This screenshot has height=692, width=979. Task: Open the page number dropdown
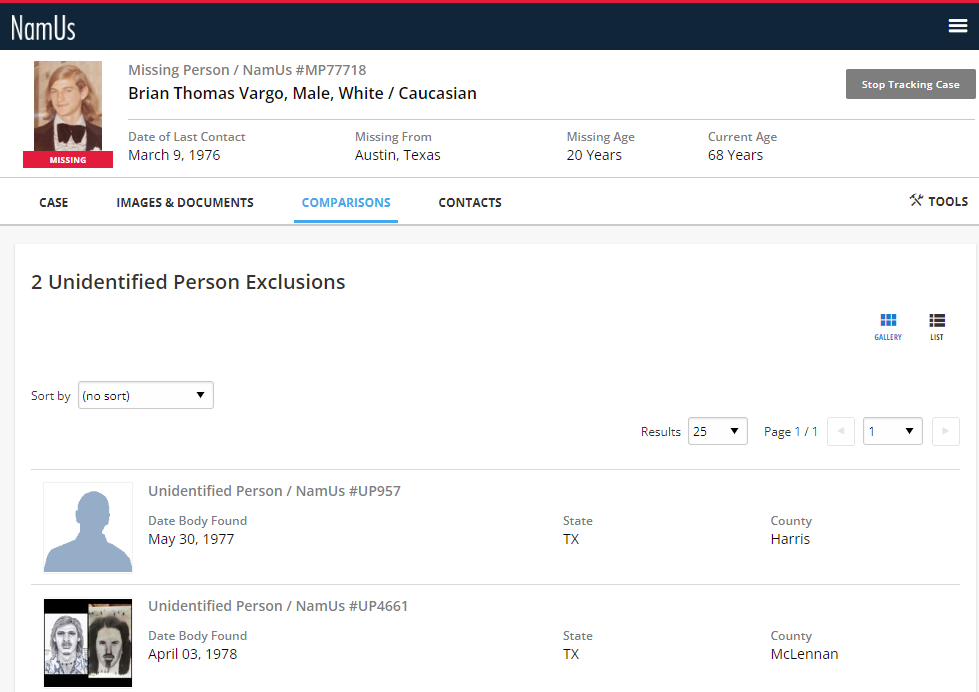[892, 431]
